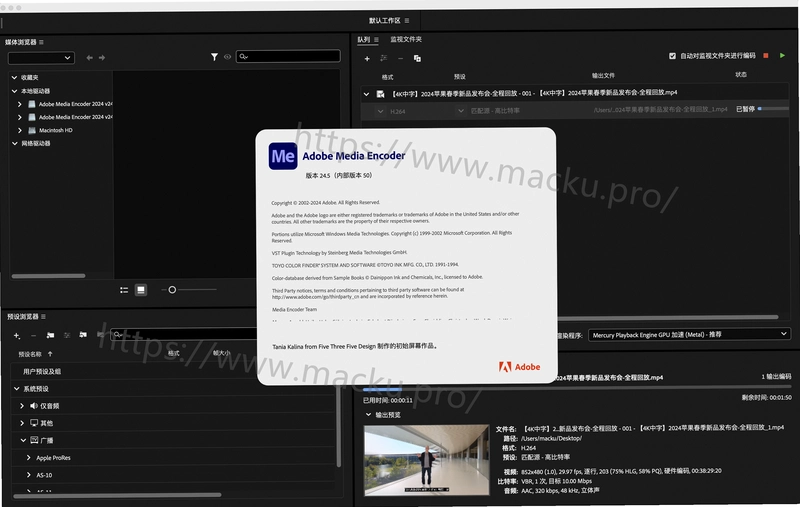Image resolution: width=800 pixels, height=507 pixels.
Task: Switch to the 监视文件夹 tab
Action: [406, 39]
